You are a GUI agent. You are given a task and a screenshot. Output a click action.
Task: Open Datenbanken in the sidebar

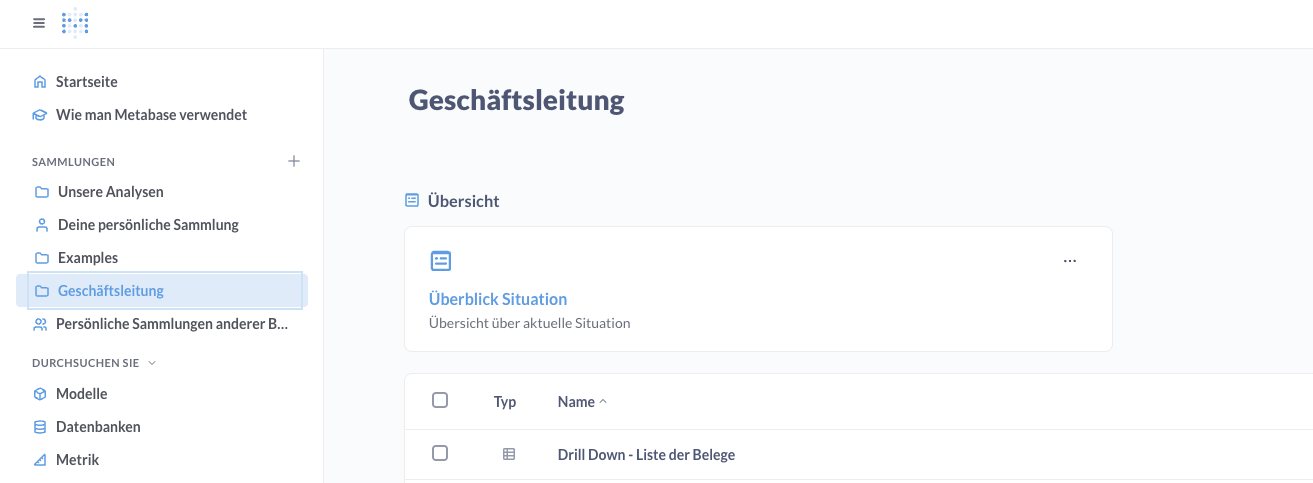98,427
